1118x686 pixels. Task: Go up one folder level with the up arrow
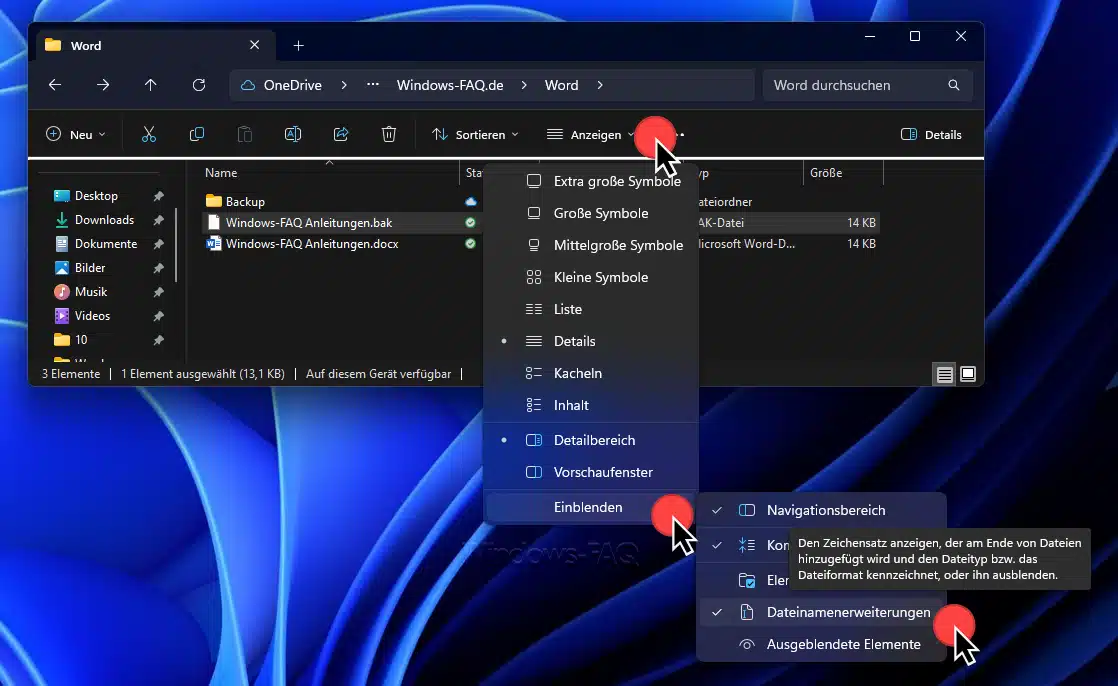pyautogui.click(x=151, y=85)
